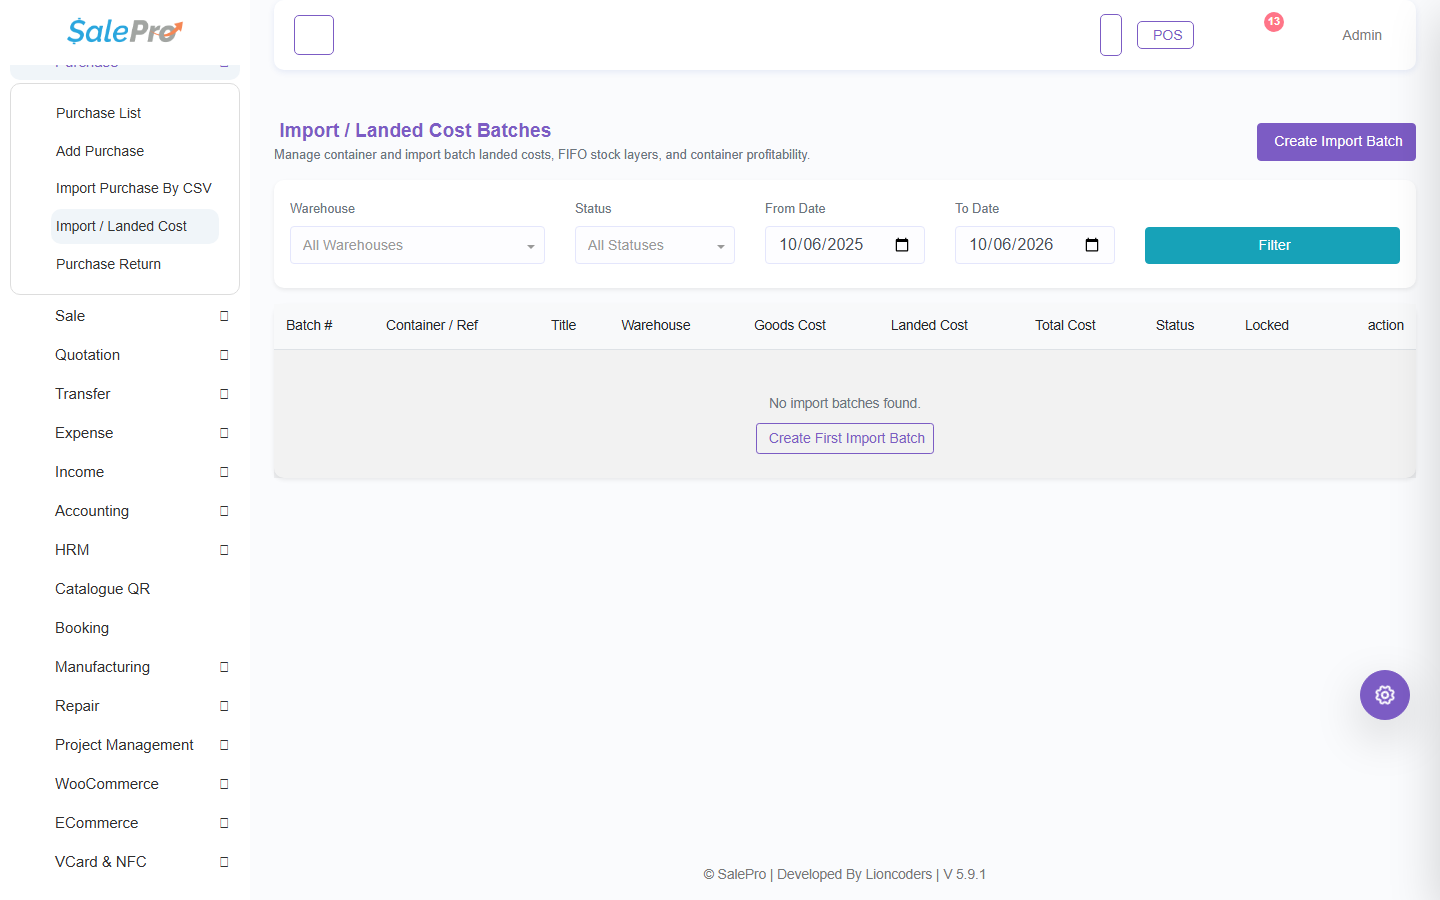
Task: Expand the Income sidebar menu
Action: click(x=125, y=472)
